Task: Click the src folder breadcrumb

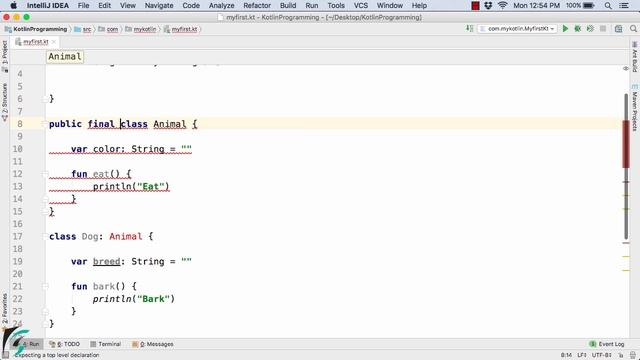Action: click(83, 29)
